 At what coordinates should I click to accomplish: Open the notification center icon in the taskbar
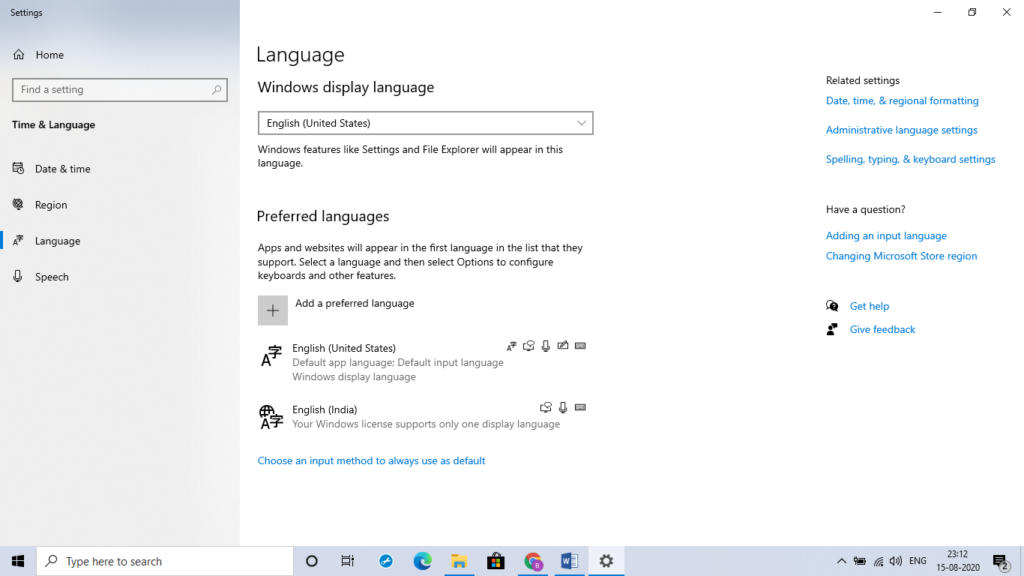(1000, 561)
